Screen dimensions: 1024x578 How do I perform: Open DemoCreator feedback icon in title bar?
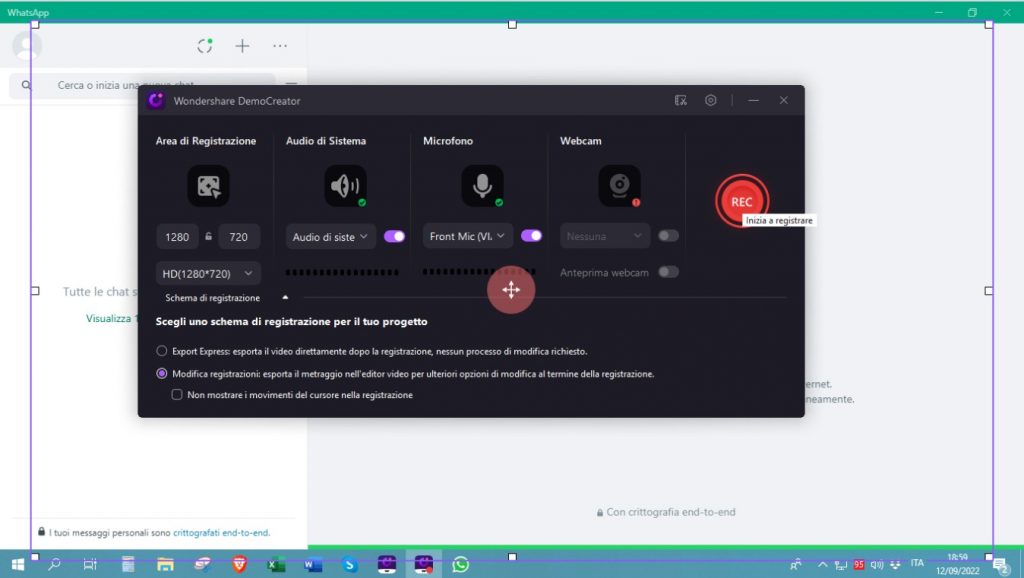click(x=680, y=100)
